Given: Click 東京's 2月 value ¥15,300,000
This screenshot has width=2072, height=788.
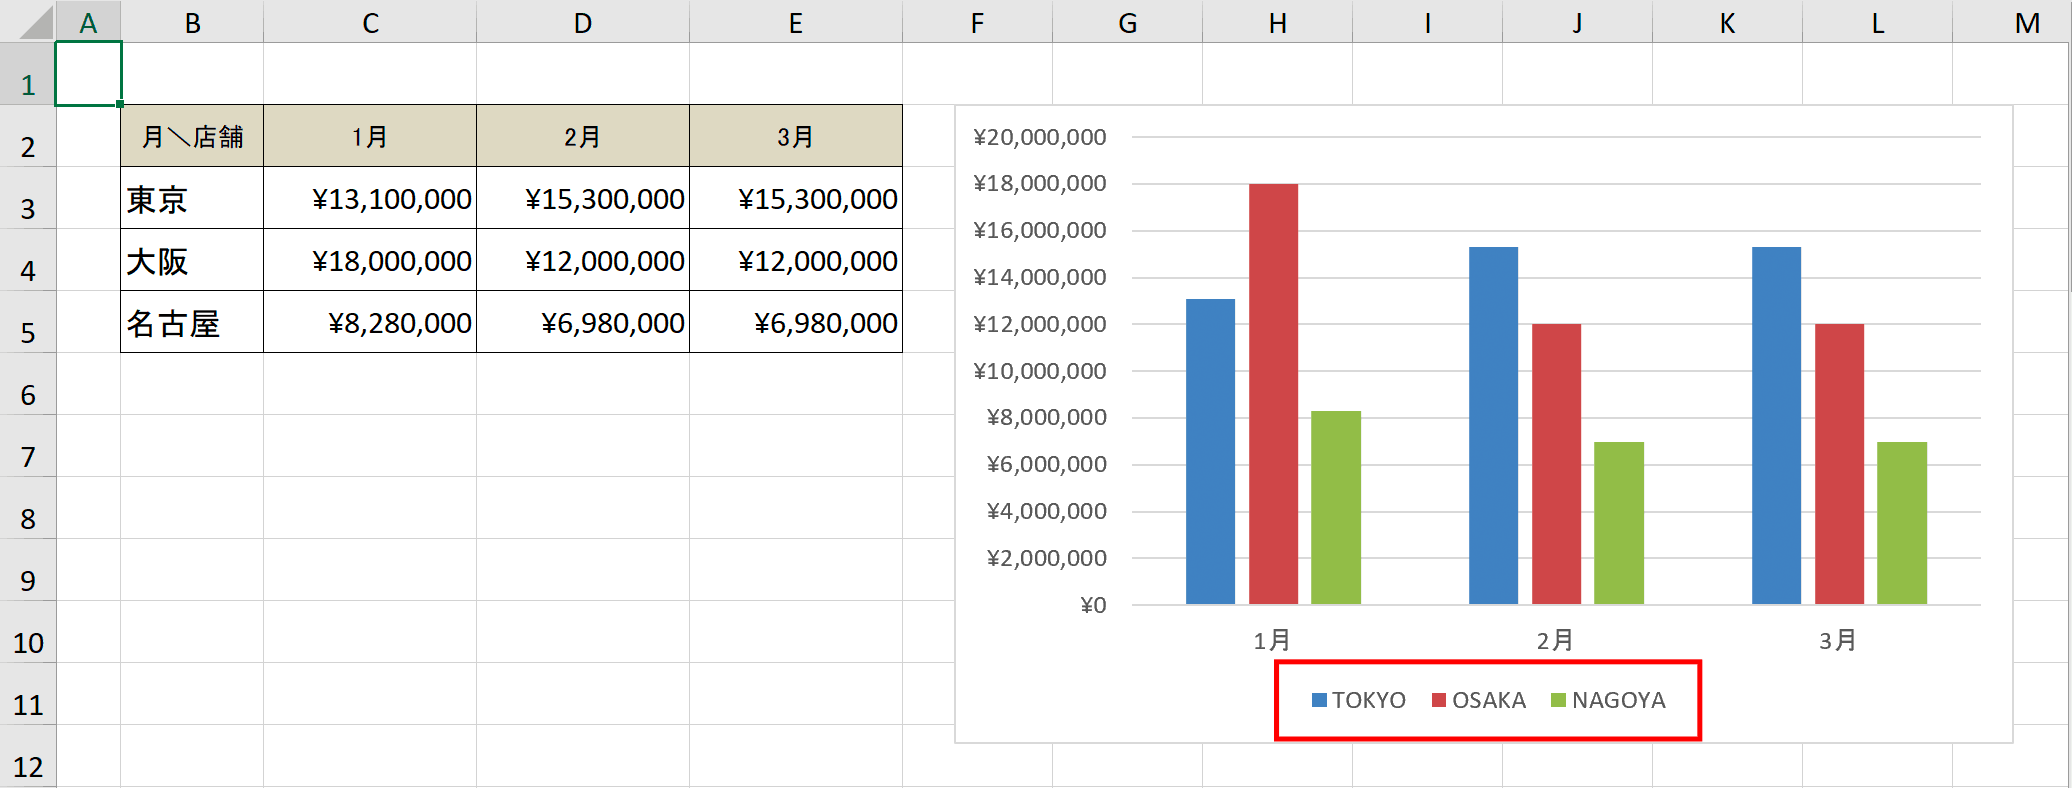Looking at the screenshot, I should pyautogui.click(x=583, y=198).
